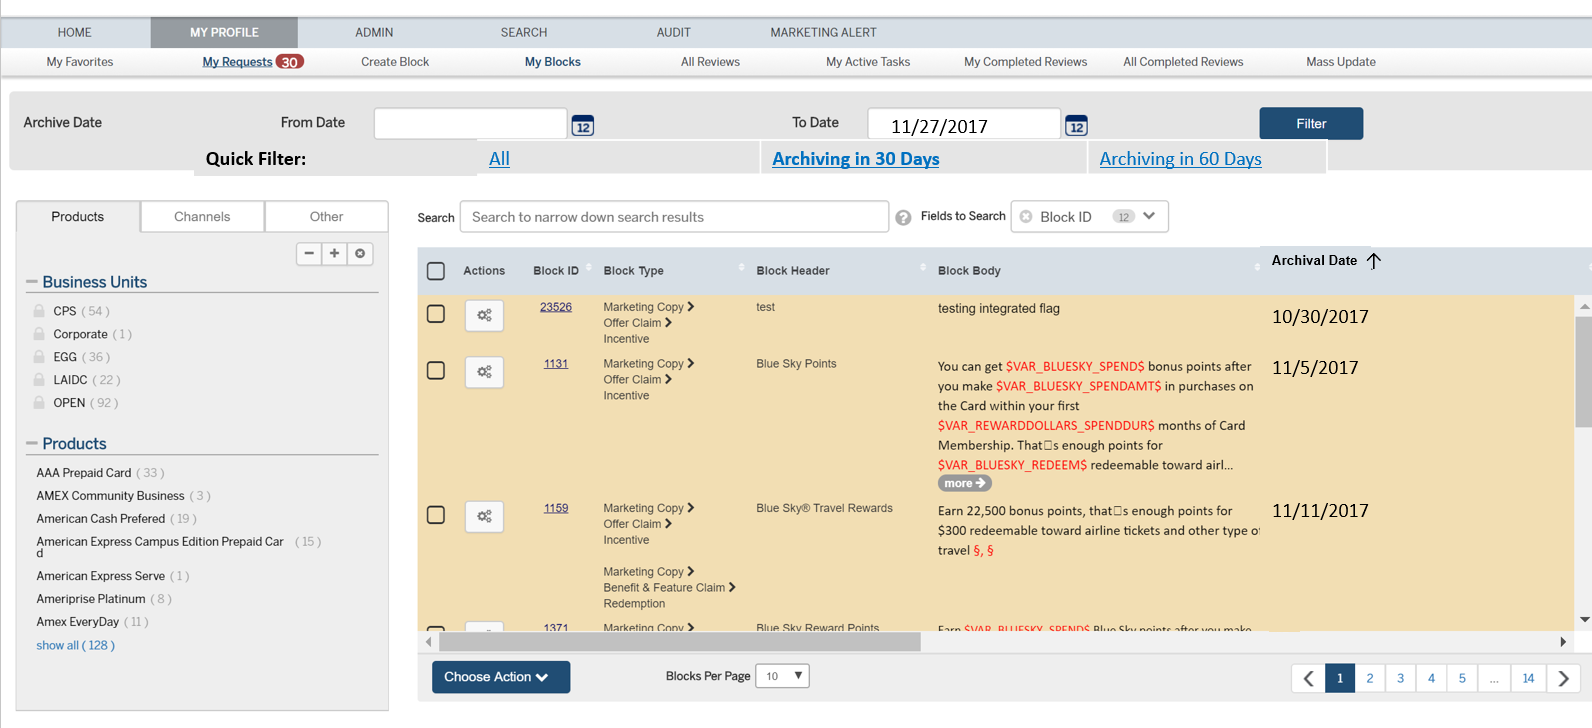The image size is (1592, 728).
Task: Click the Archival Date sort arrow
Action: [x=1374, y=260]
